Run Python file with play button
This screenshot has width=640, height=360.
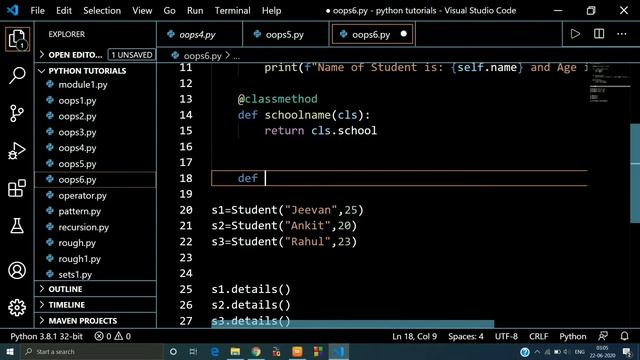click(x=575, y=34)
